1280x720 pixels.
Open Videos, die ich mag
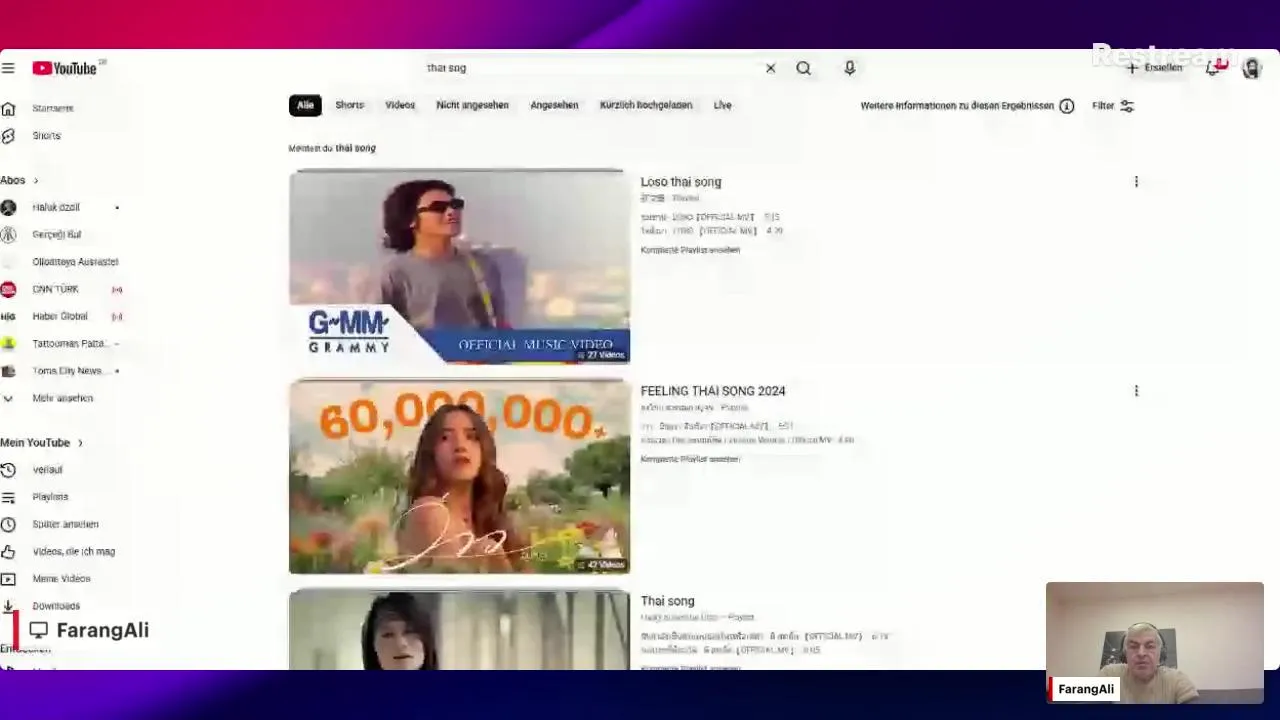click(x=73, y=551)
